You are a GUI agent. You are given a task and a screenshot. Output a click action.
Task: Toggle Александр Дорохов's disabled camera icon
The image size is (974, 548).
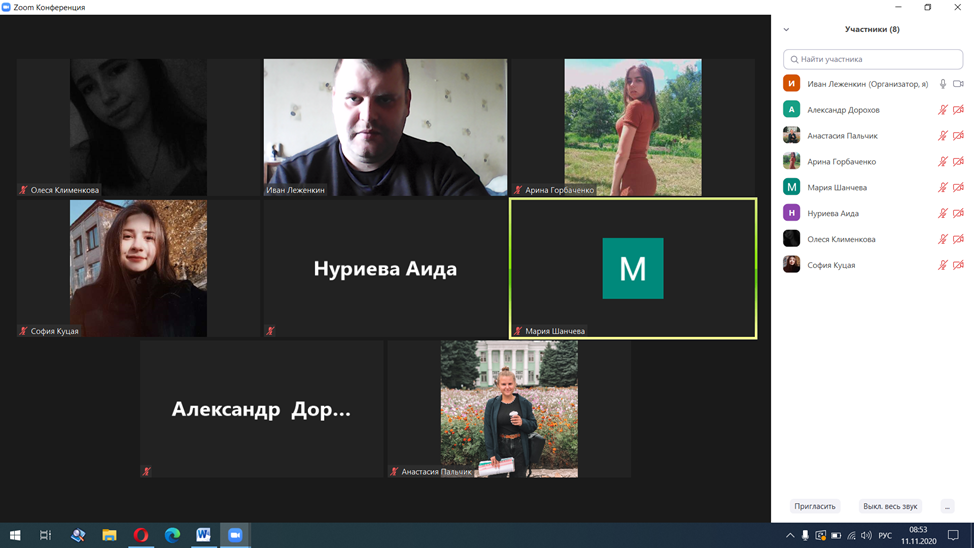pyautogui.click(x=958, y=110)
